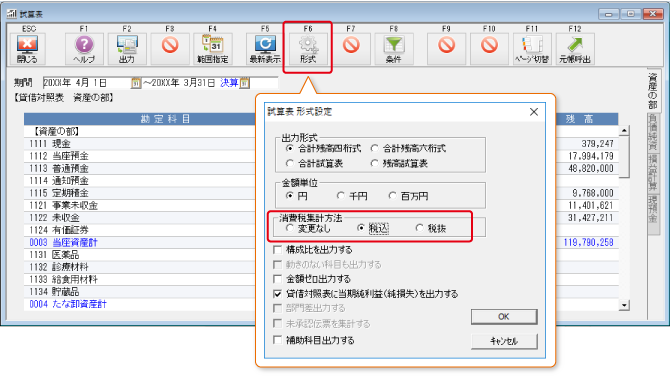Choose 円 as the amount unit
Image resolution: width=671 pixels, height=376 pixels.
click(290, 196)
